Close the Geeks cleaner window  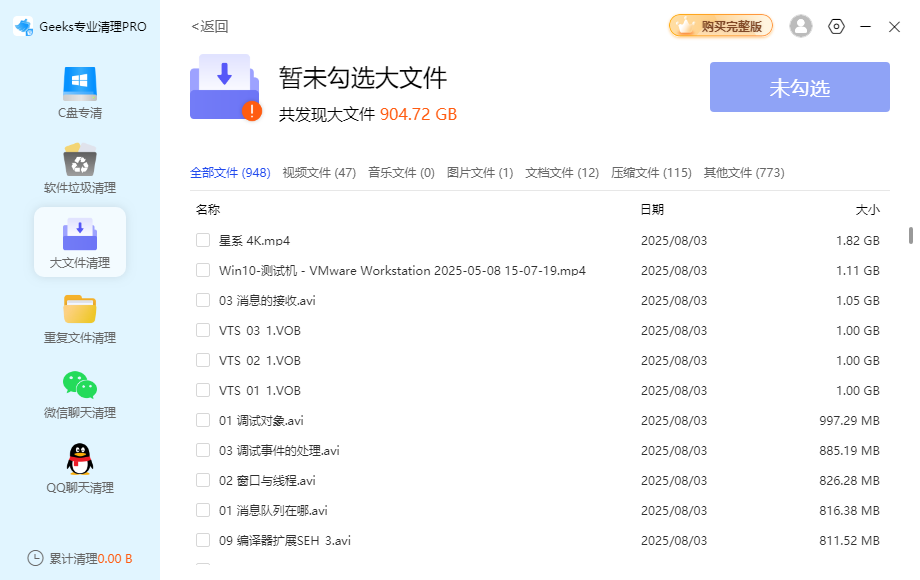coord(894,27)
